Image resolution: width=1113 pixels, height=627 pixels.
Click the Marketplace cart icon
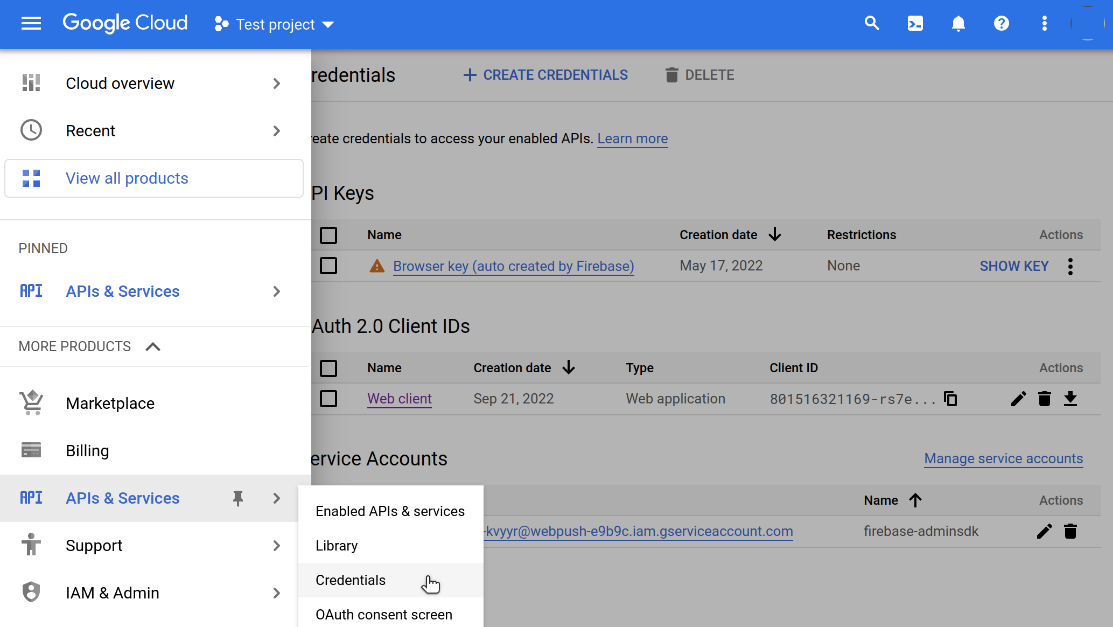(31, 403)
